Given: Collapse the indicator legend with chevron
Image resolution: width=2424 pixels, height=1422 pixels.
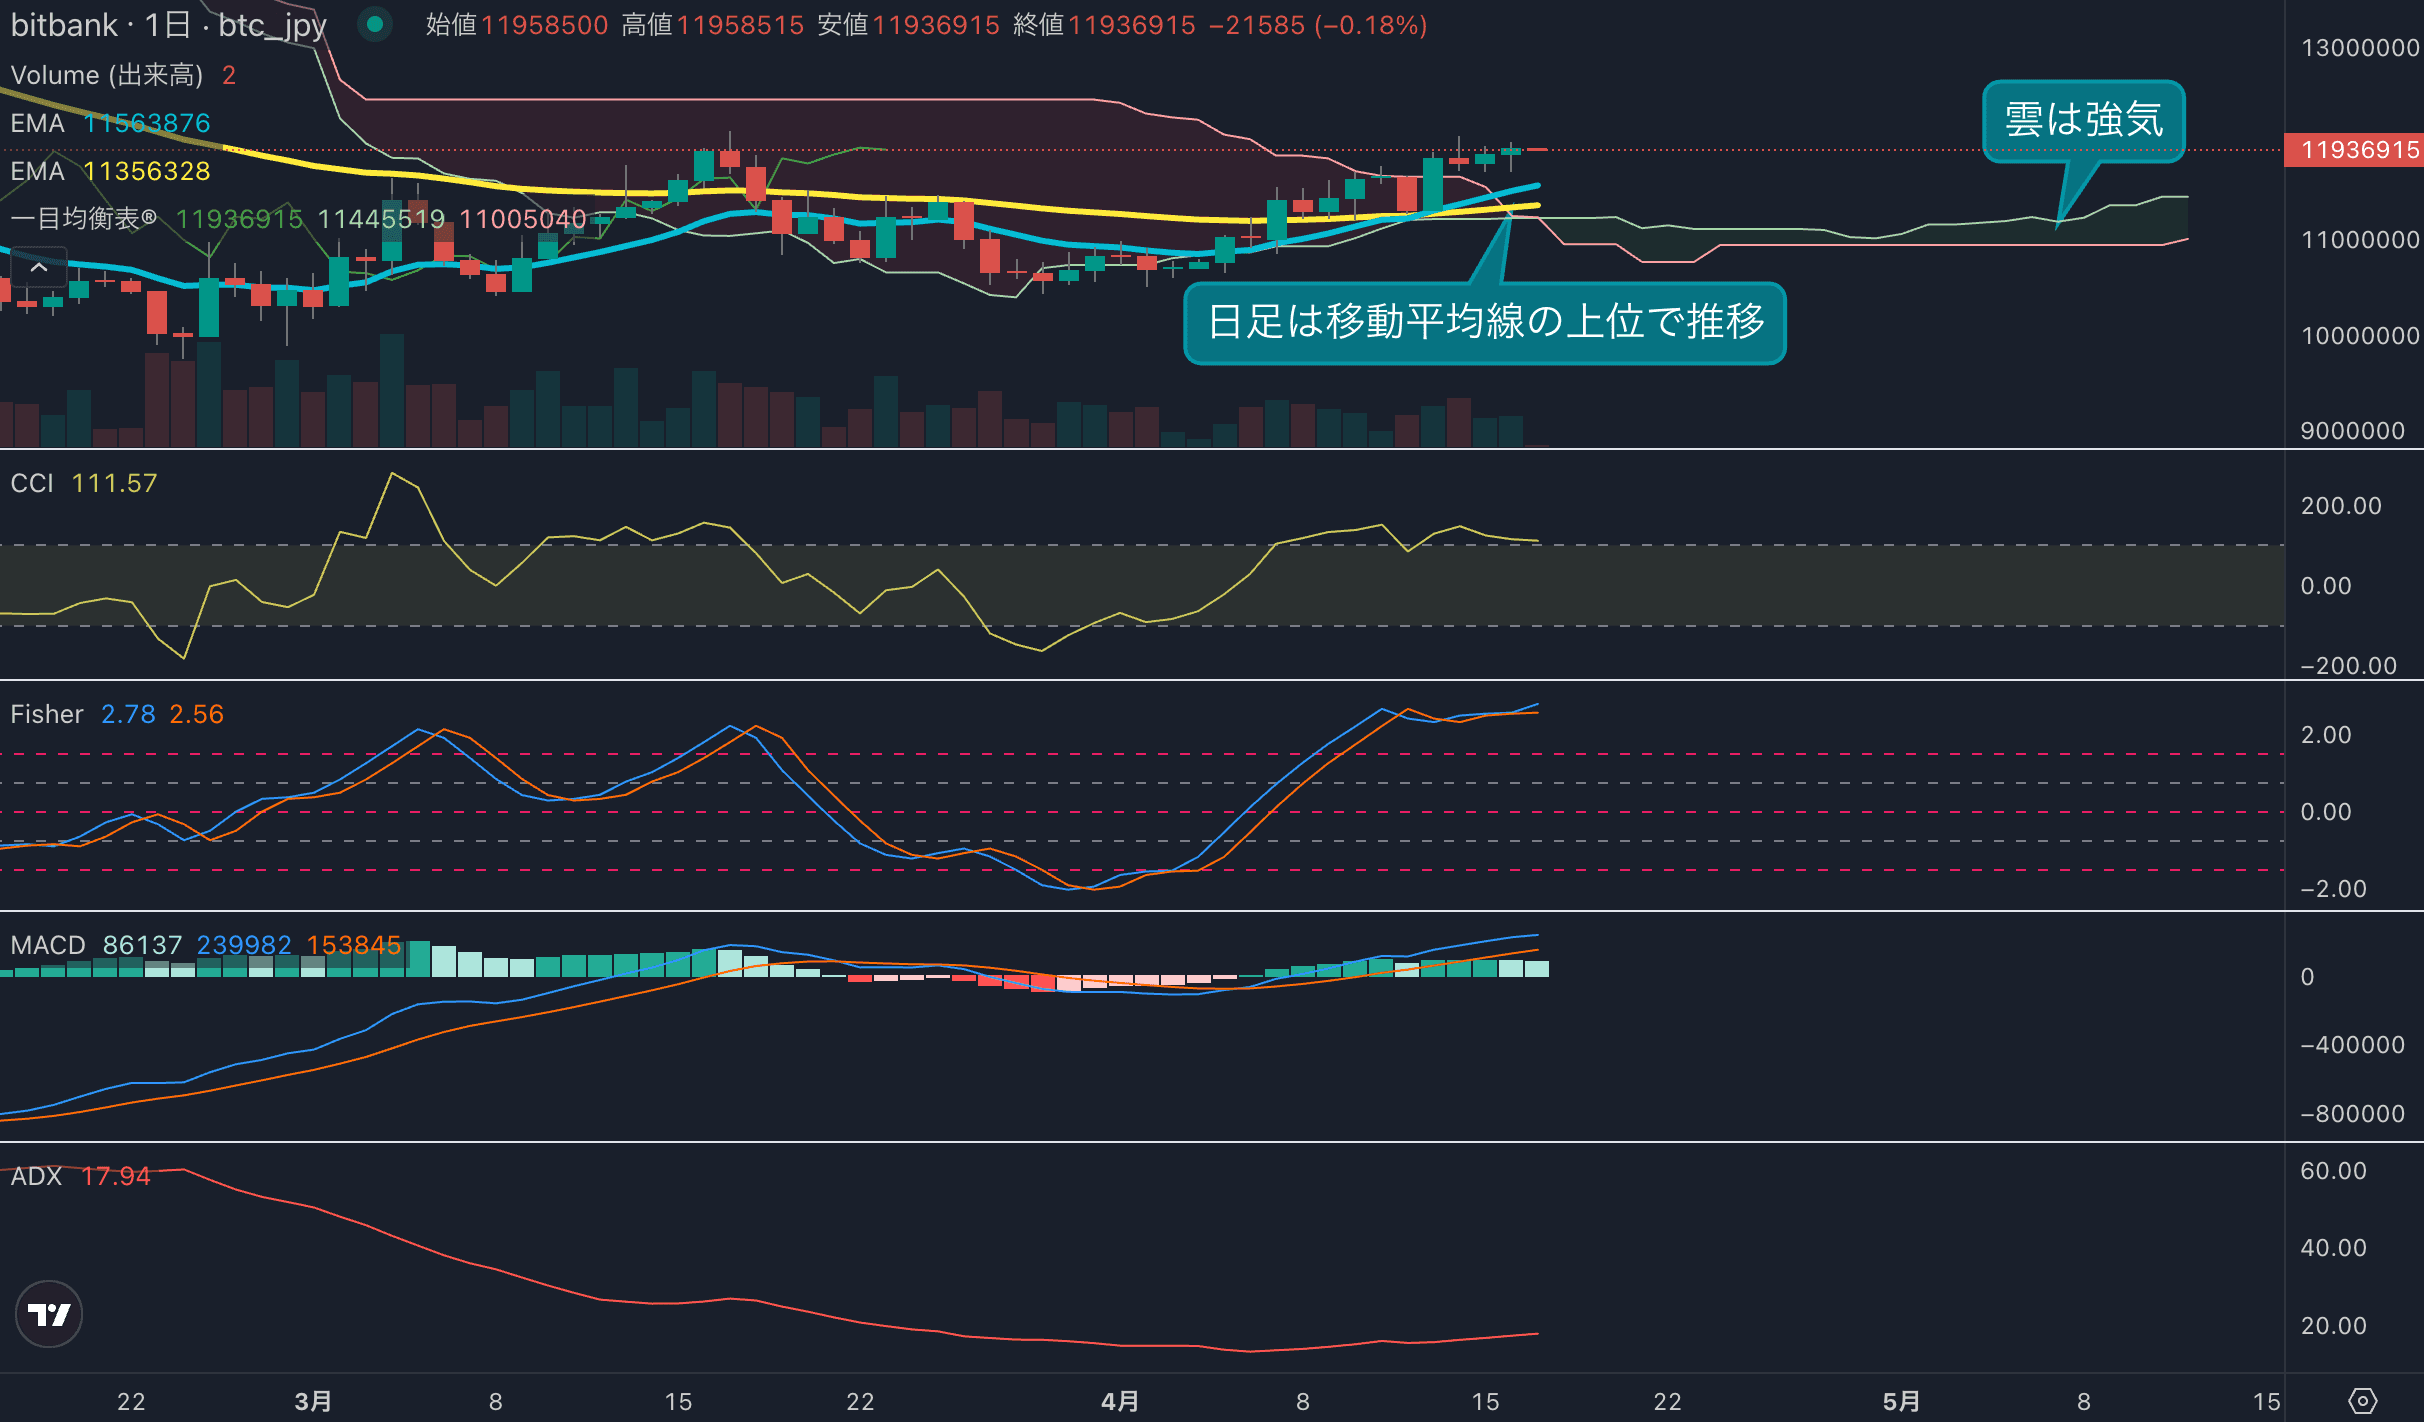Looking at the screenshot, I should tap(39, 268).
